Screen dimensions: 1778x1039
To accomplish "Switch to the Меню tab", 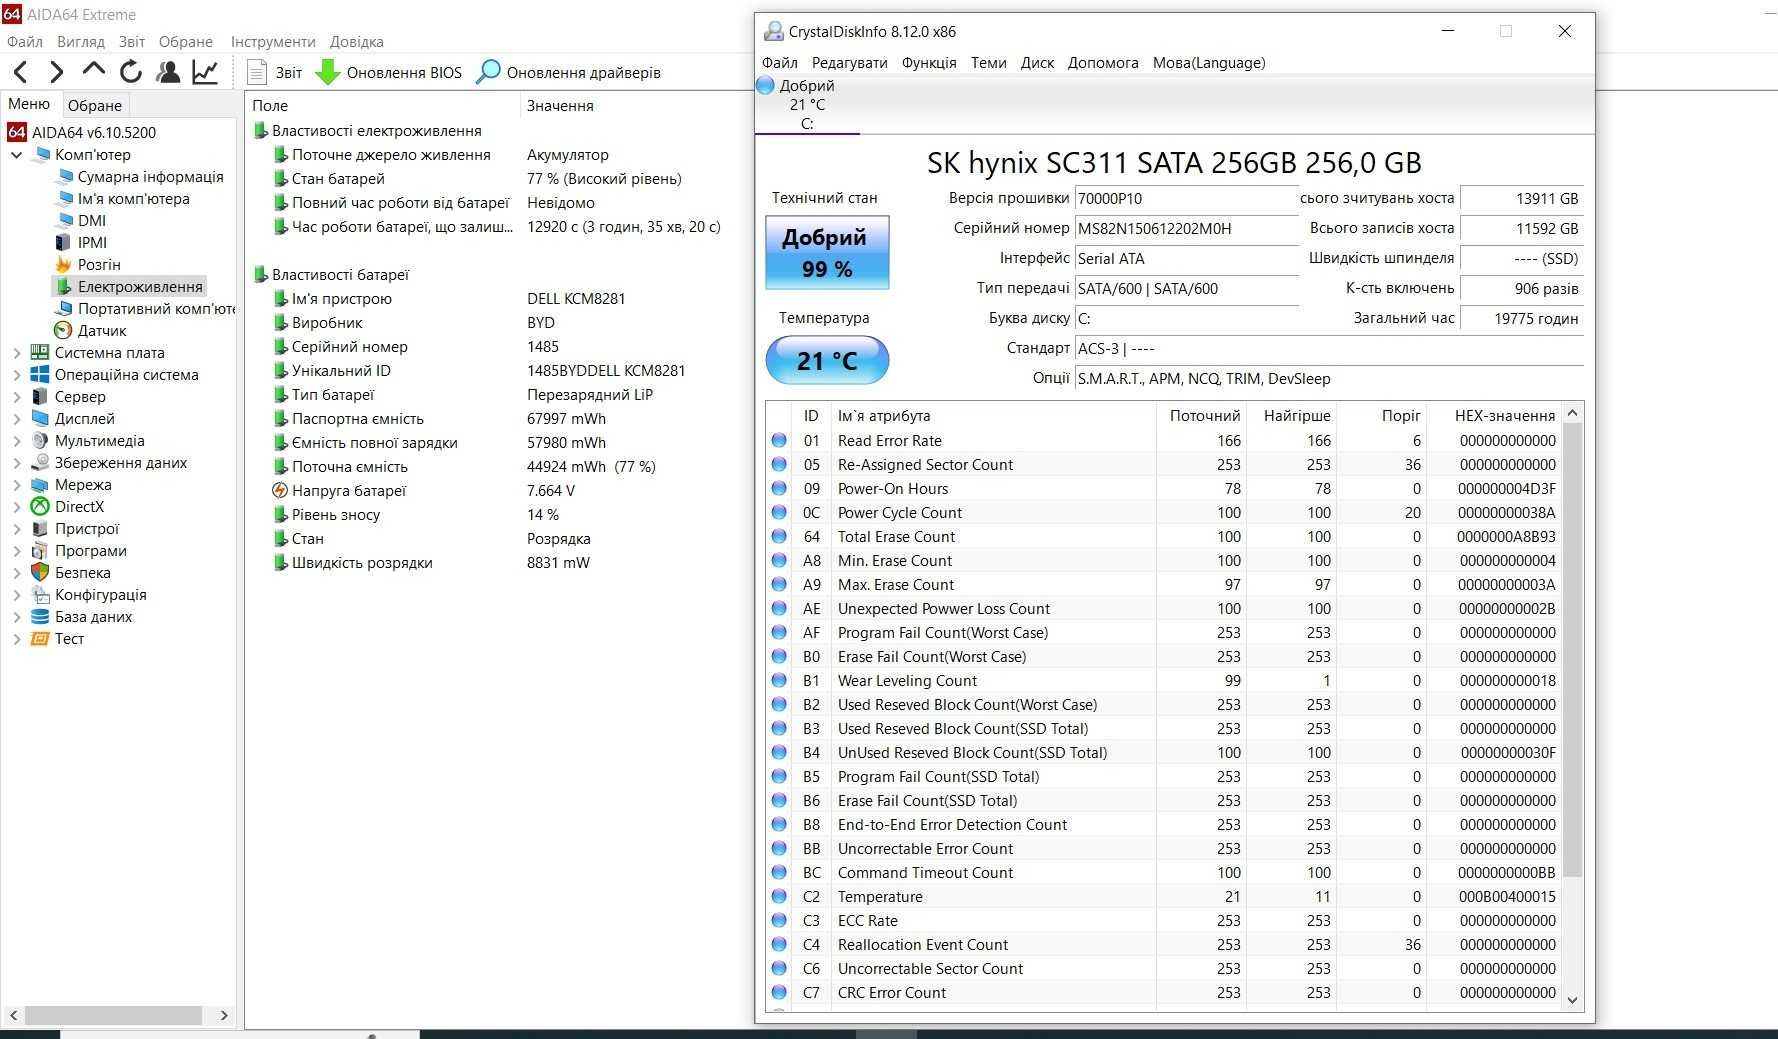I will tap(29, 104).
